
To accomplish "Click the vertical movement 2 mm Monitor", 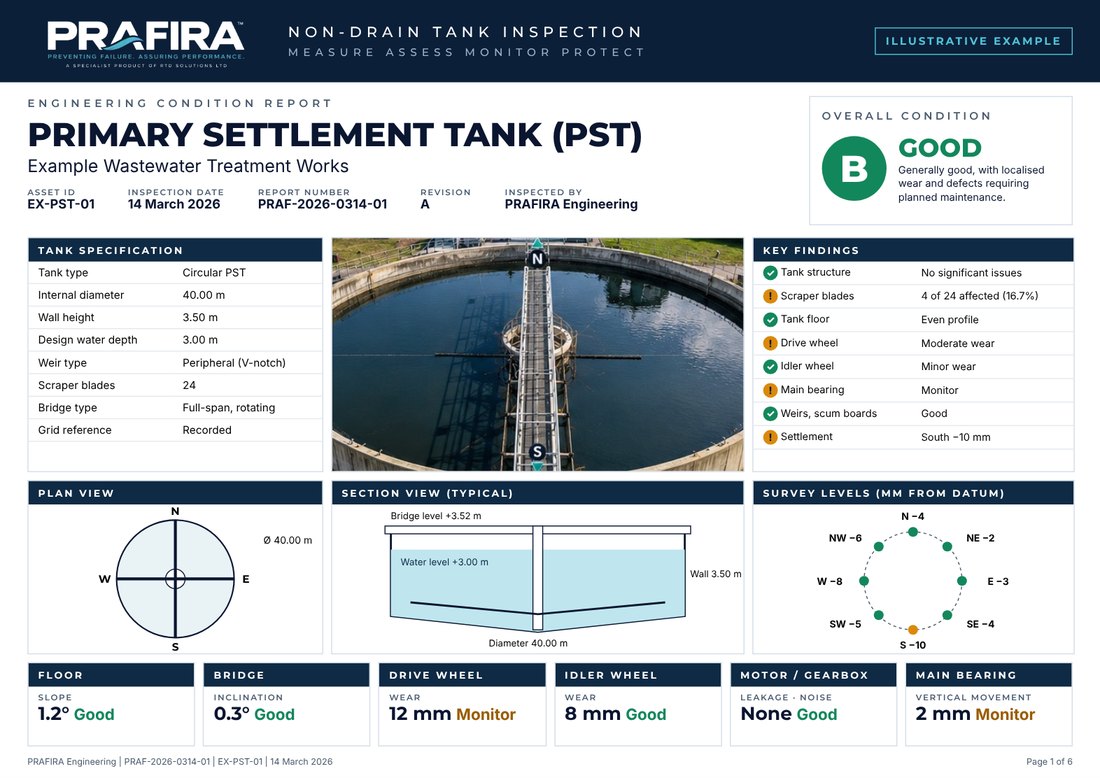I will point(975,714).
